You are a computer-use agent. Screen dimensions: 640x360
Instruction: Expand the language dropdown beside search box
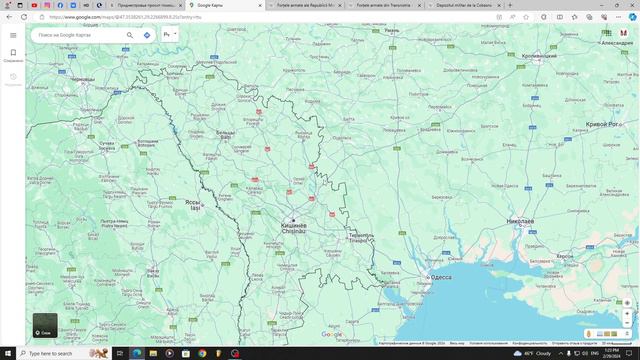[x=170, y=35]
